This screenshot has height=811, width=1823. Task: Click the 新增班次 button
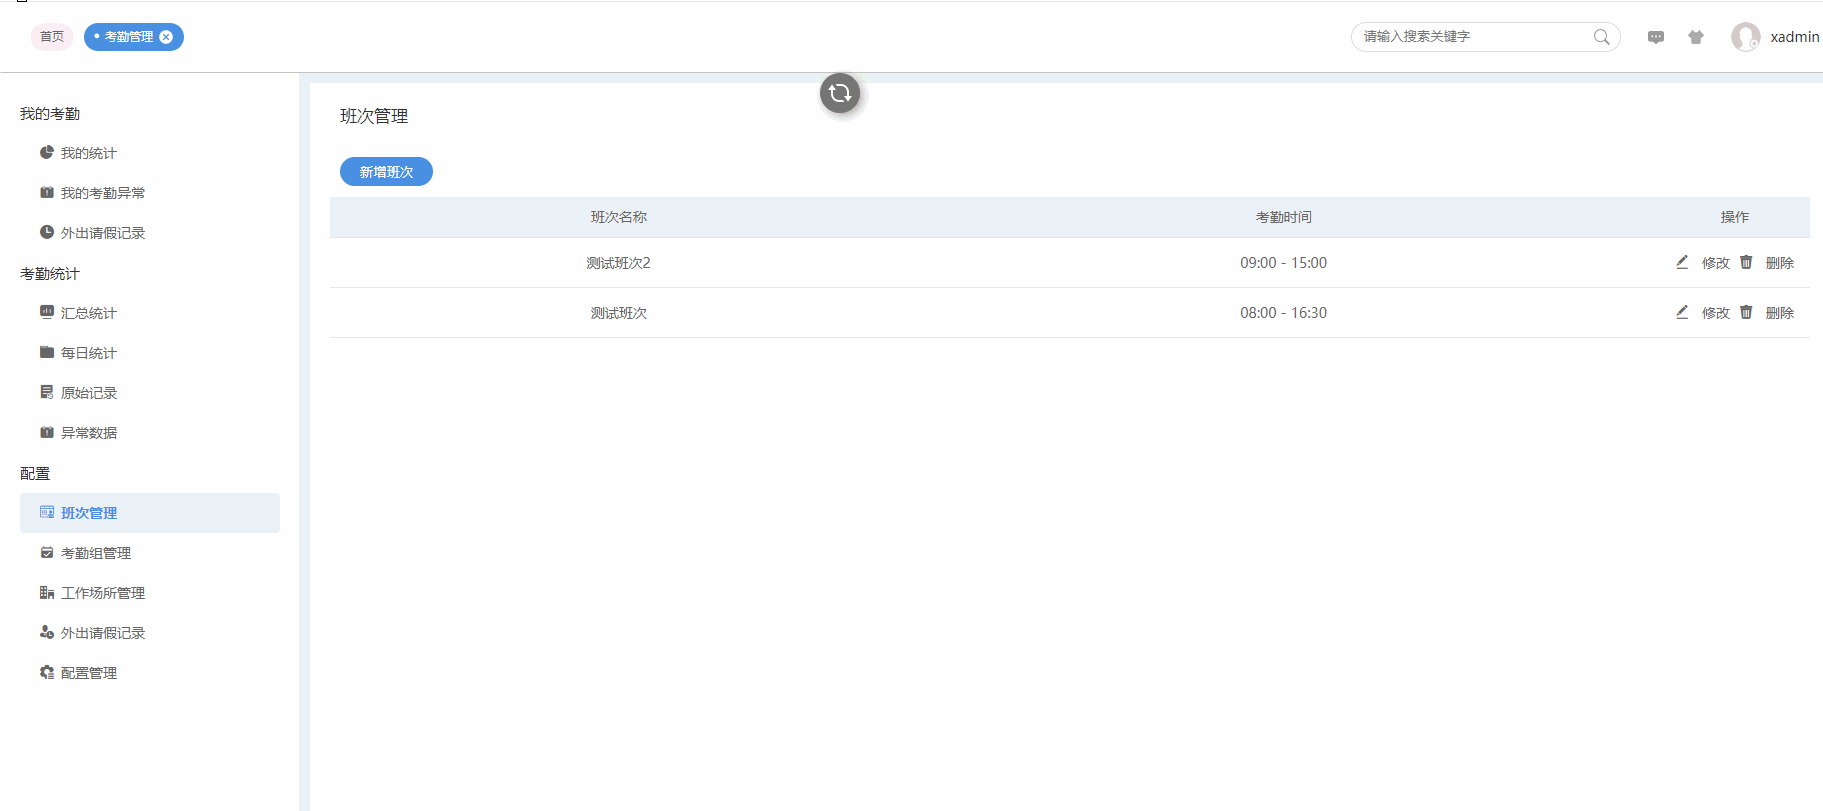coord(386,172)
